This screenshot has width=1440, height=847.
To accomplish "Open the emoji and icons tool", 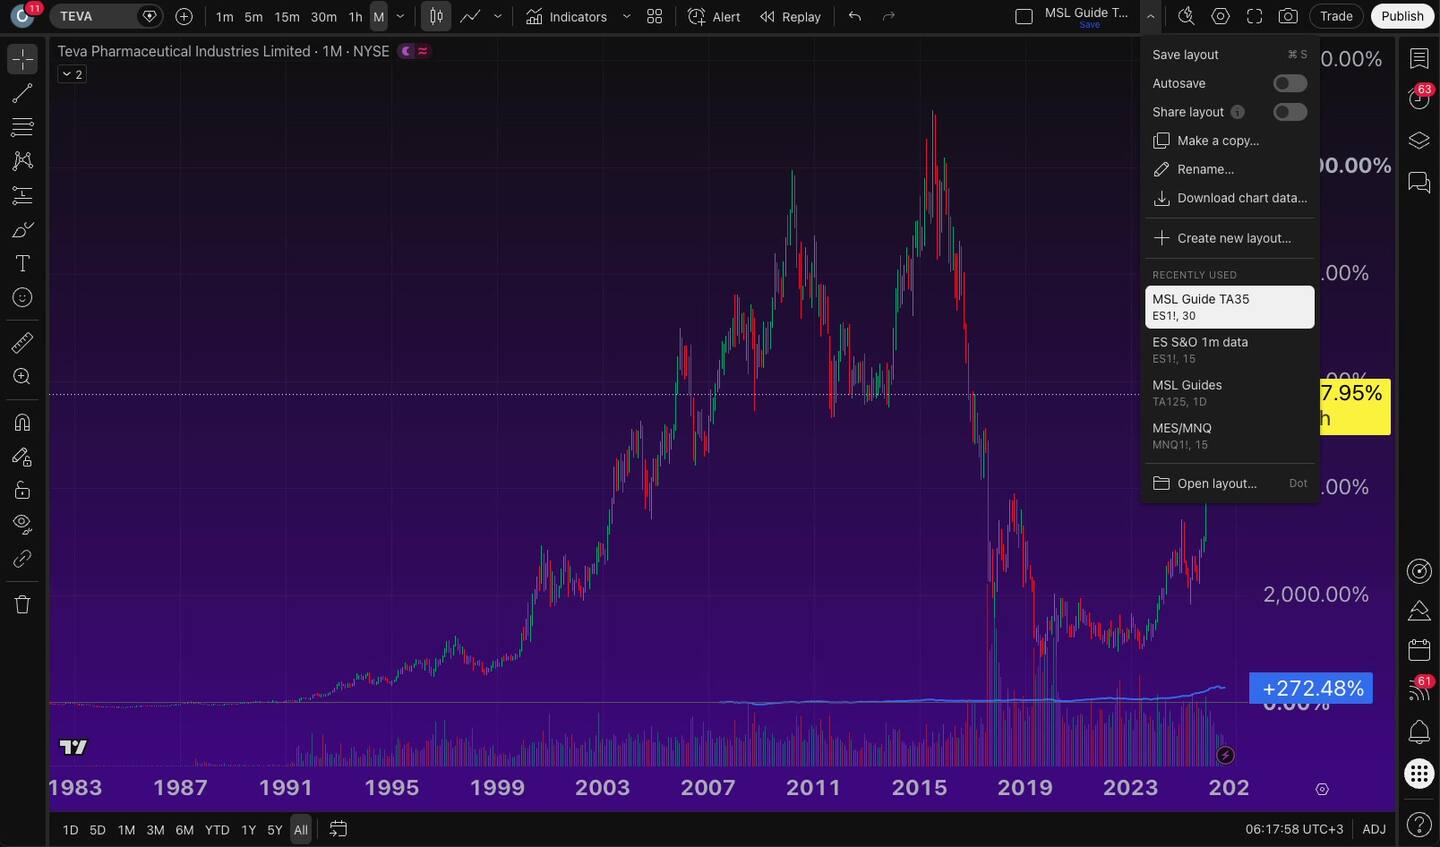I will coord(22,298).
